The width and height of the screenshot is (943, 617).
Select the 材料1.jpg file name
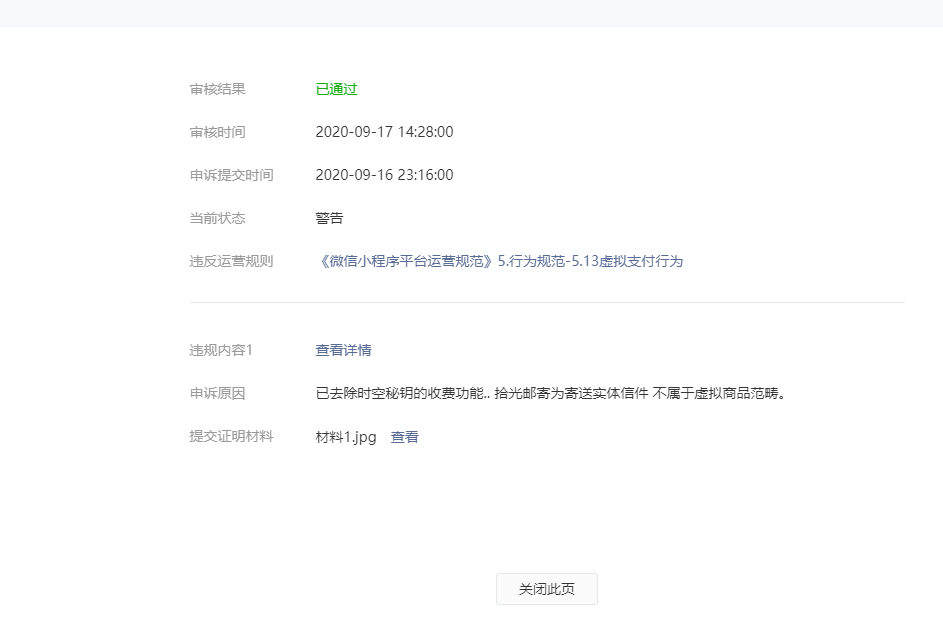coord(346,437)
